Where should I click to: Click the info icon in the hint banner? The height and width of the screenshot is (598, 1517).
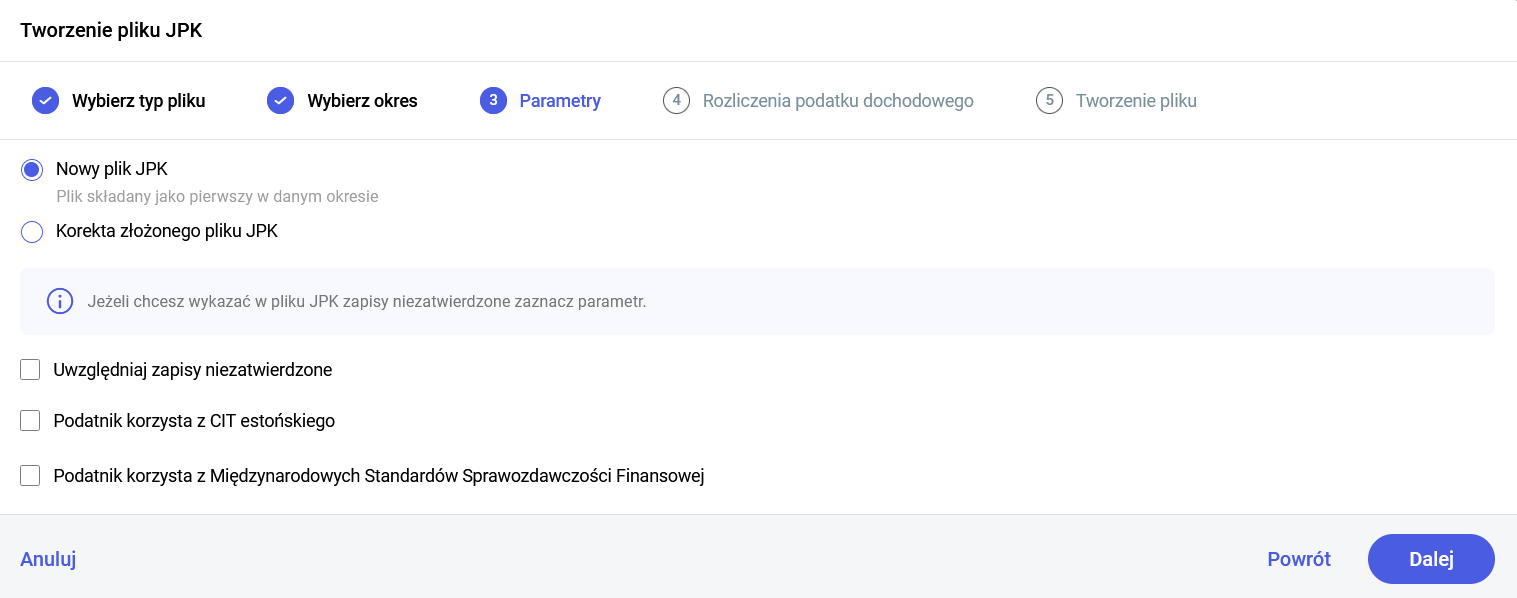[x=61, y=301]
